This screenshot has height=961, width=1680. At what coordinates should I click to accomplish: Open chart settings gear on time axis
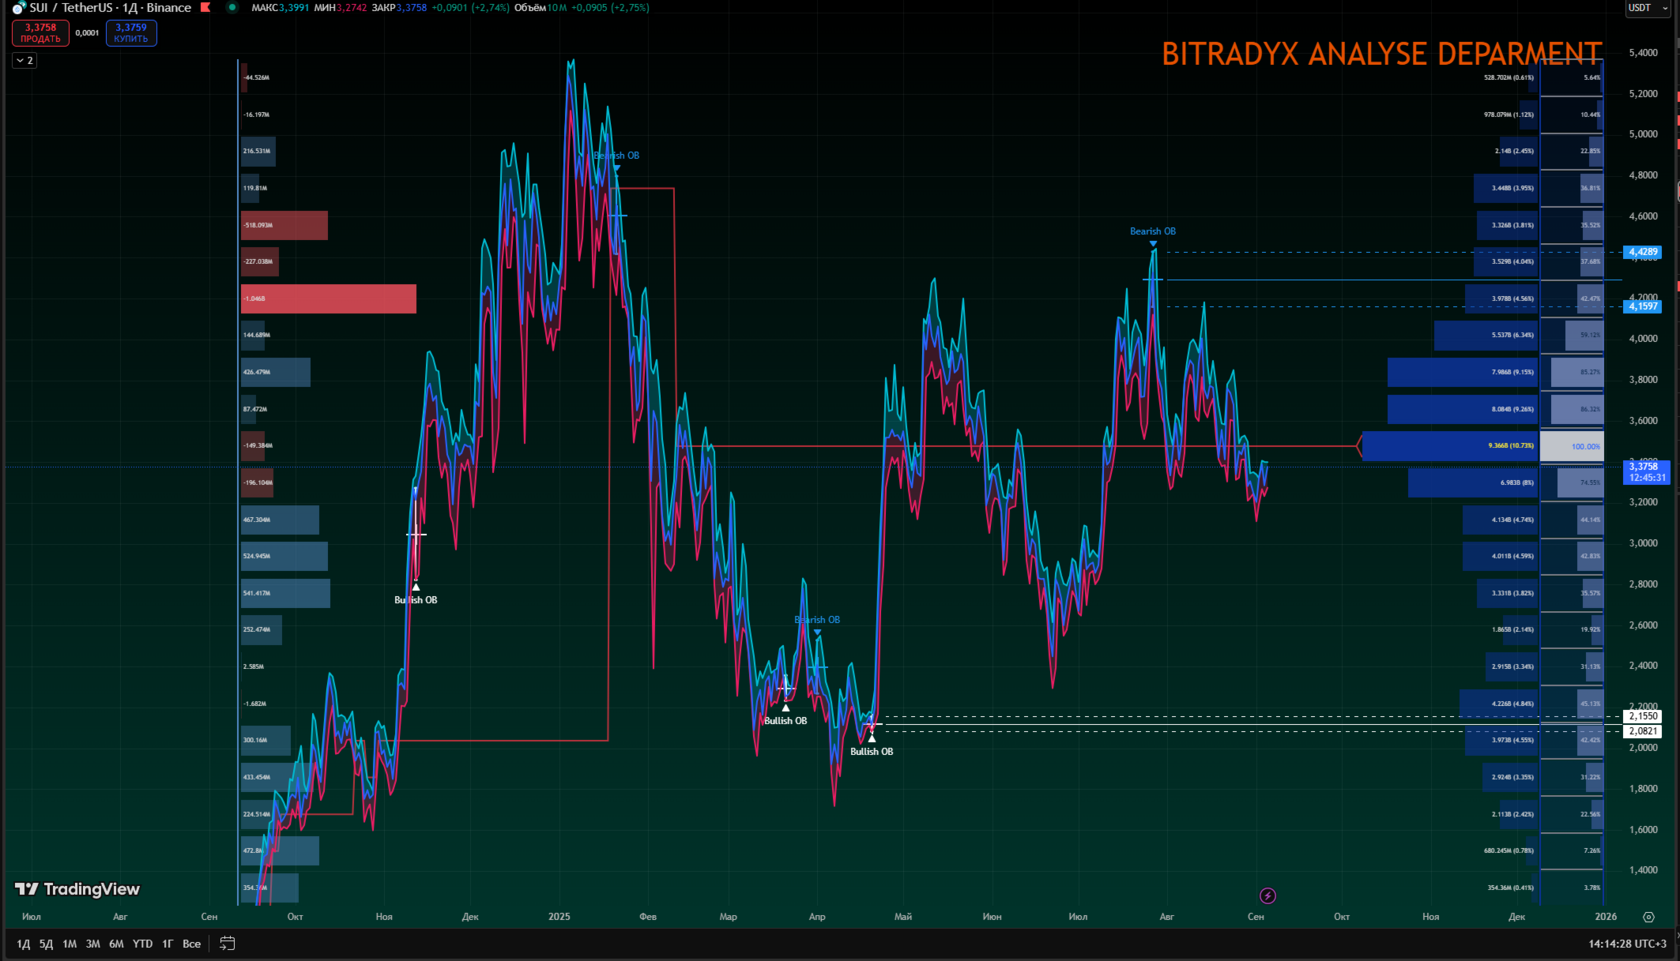[1649, 917]
